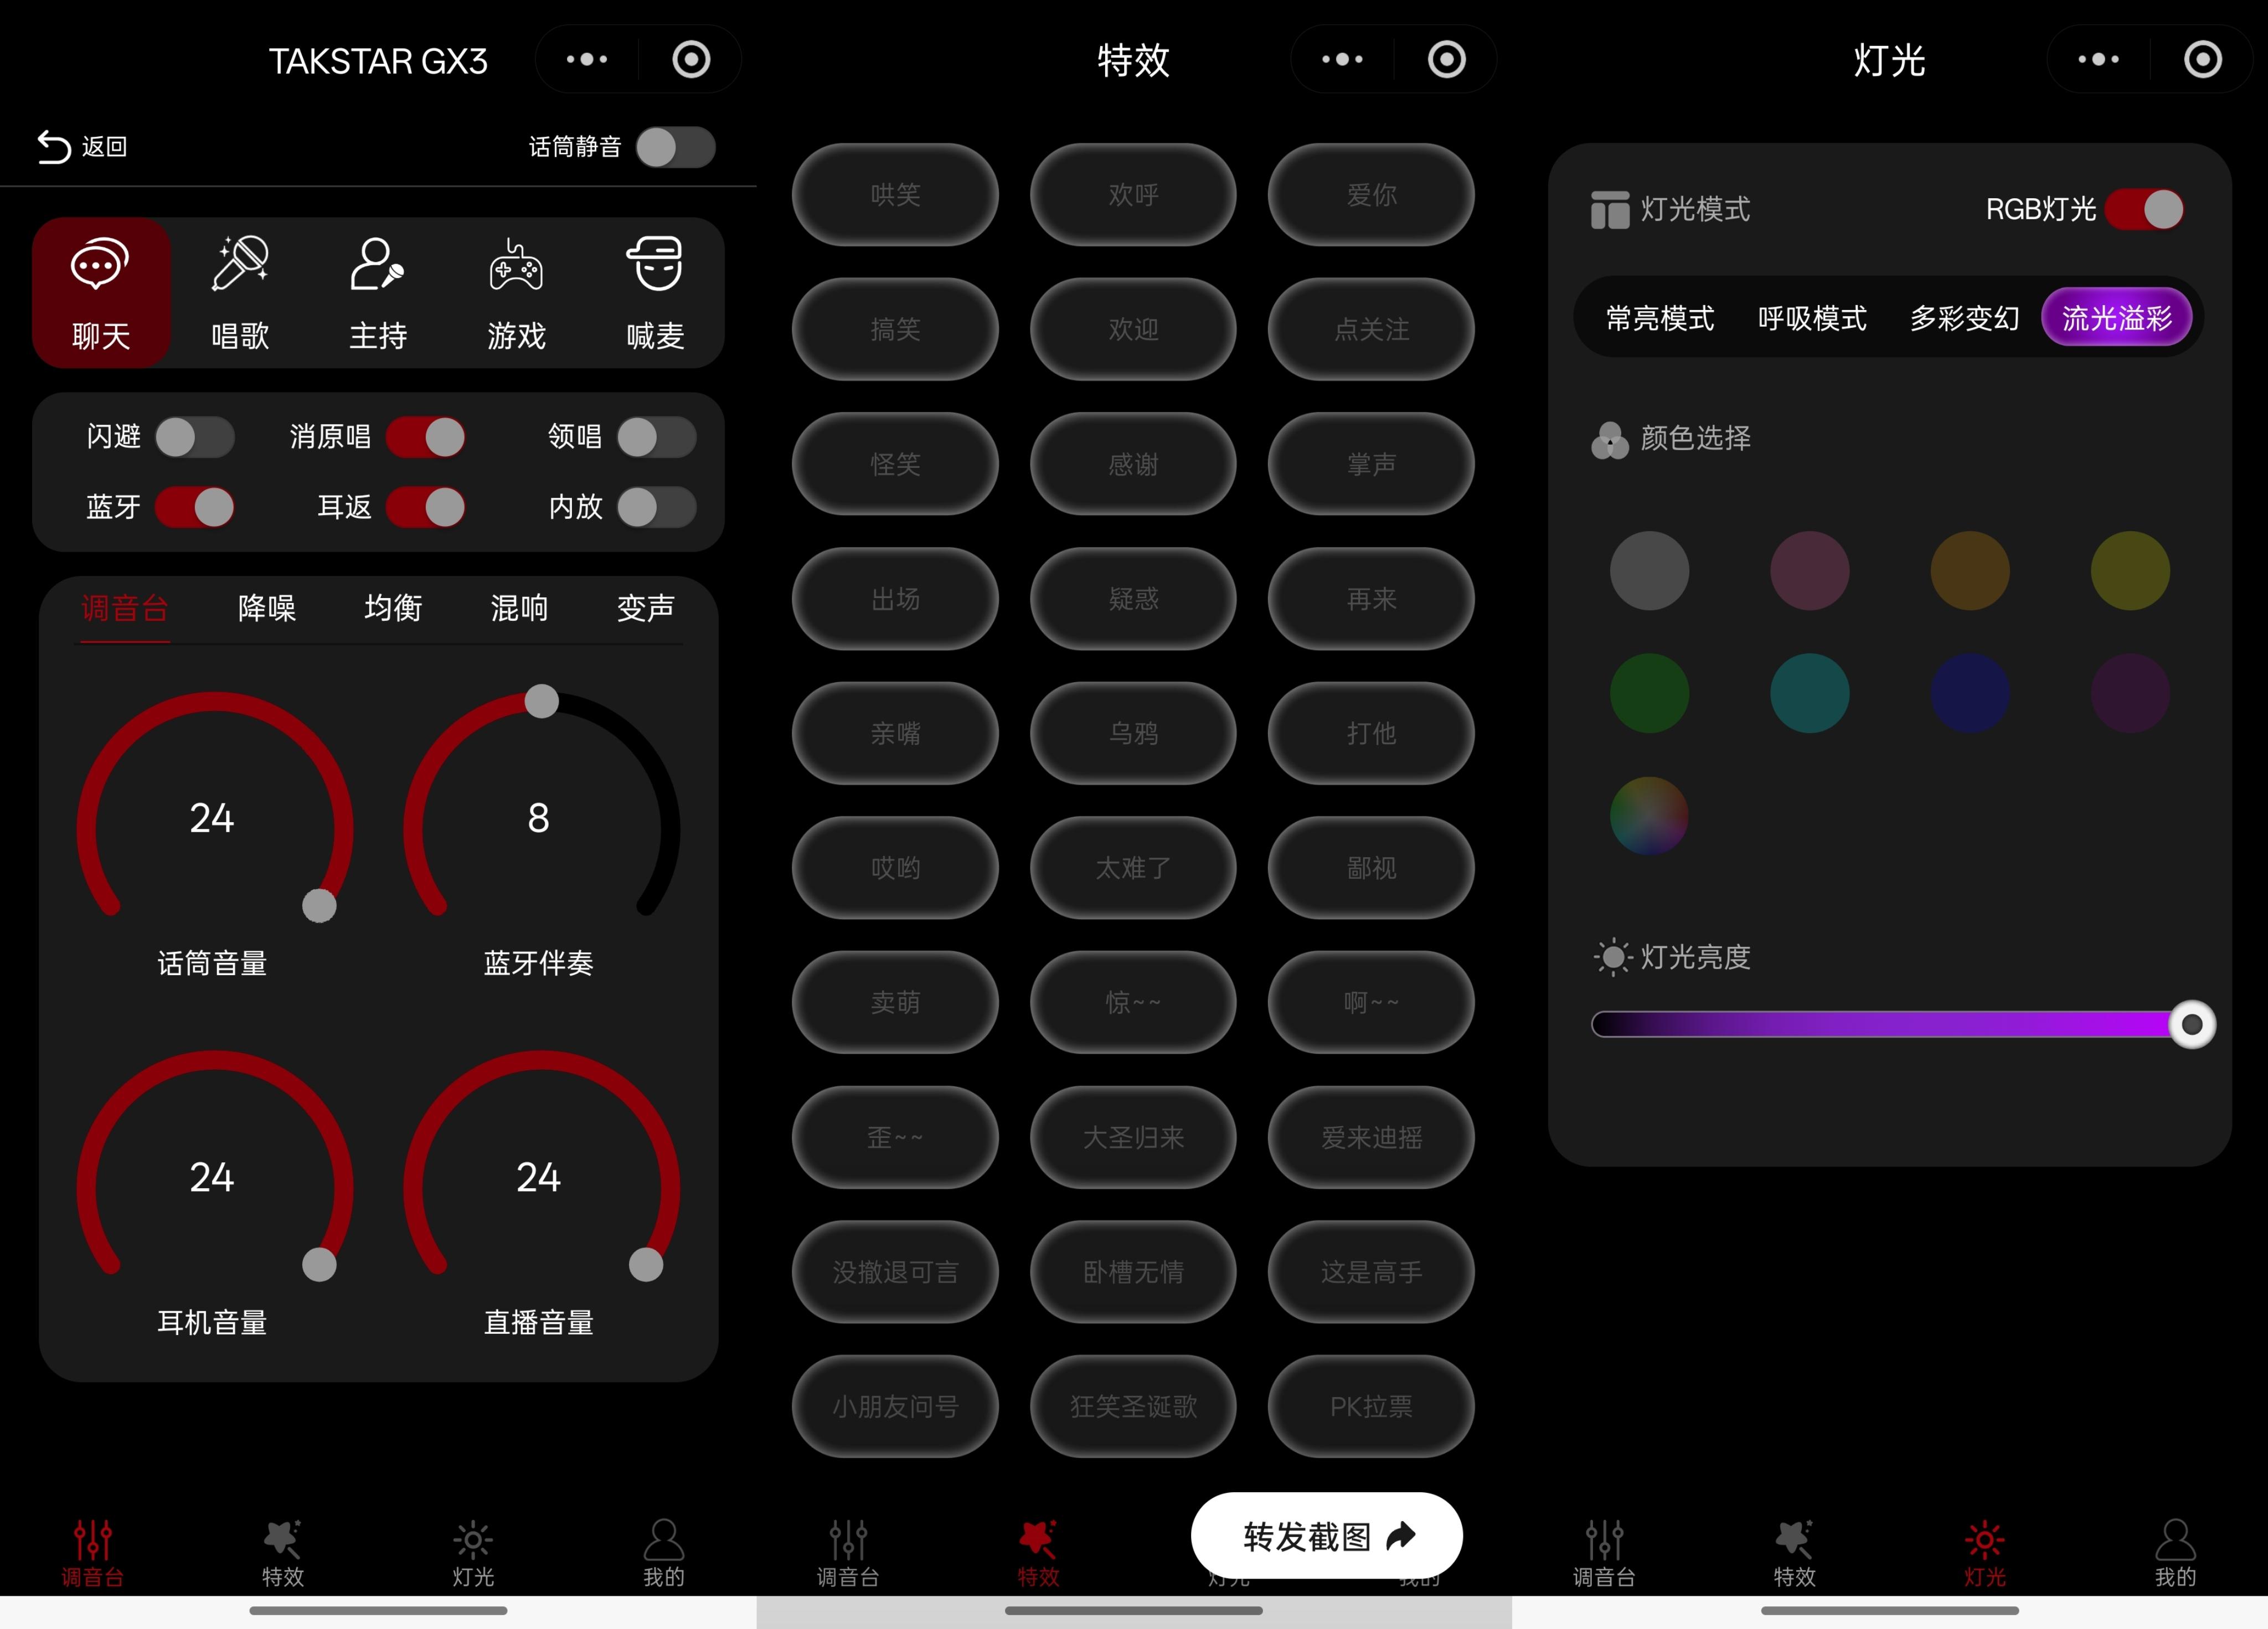Switch to the 降噪 tab

[x=267, y=608]
